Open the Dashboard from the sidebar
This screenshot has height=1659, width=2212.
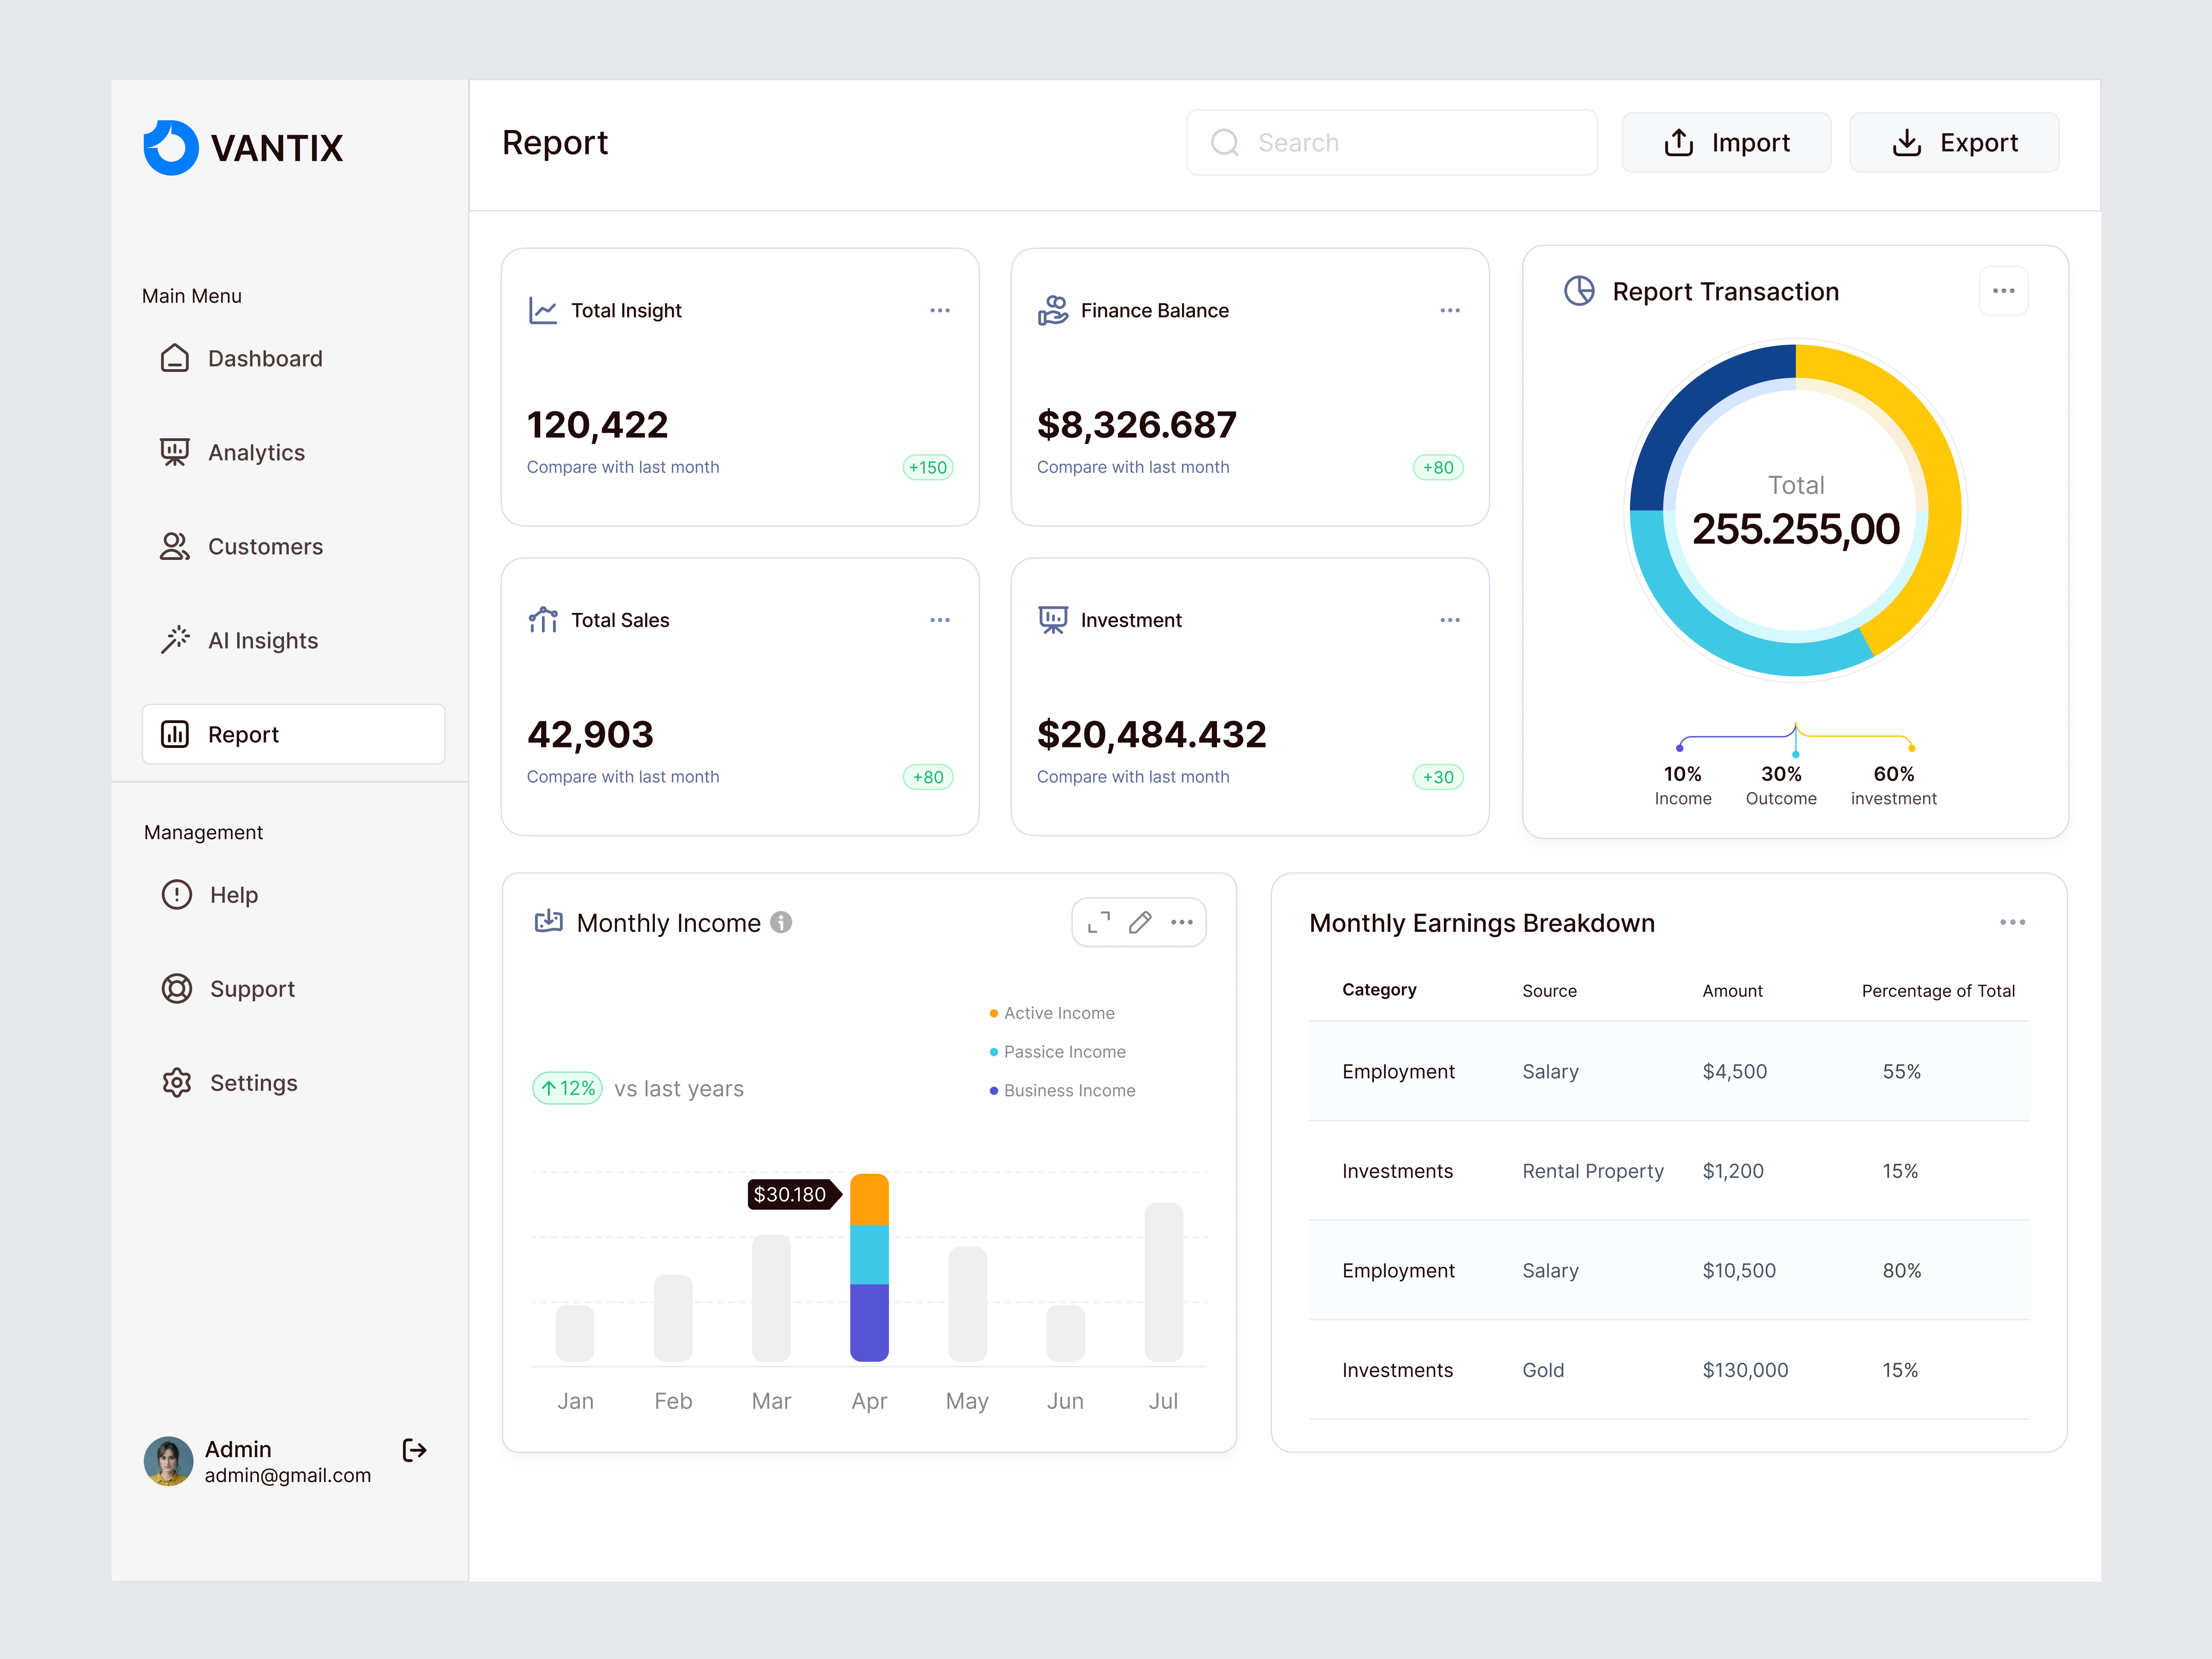[x=265, y=358]
